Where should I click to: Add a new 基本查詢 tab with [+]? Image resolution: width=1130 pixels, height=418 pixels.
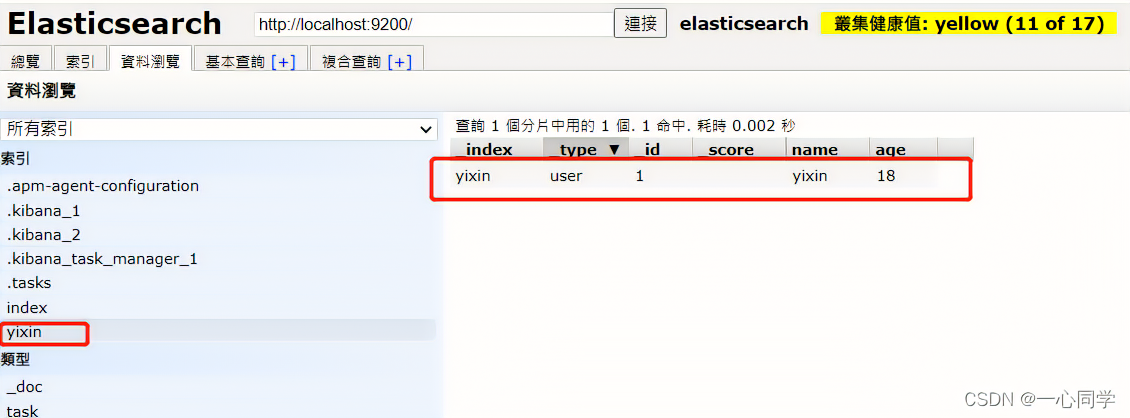pyautogui.click(x=283, y=63)
